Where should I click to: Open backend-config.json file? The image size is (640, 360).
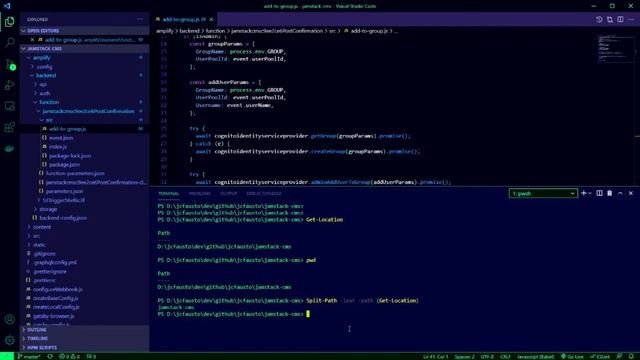coord(84,218)
